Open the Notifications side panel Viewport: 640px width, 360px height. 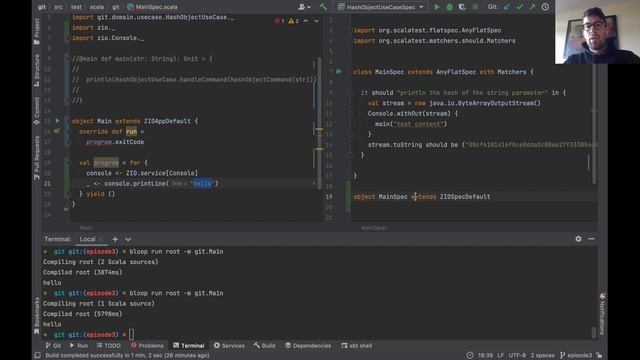[x=602, y=313]
